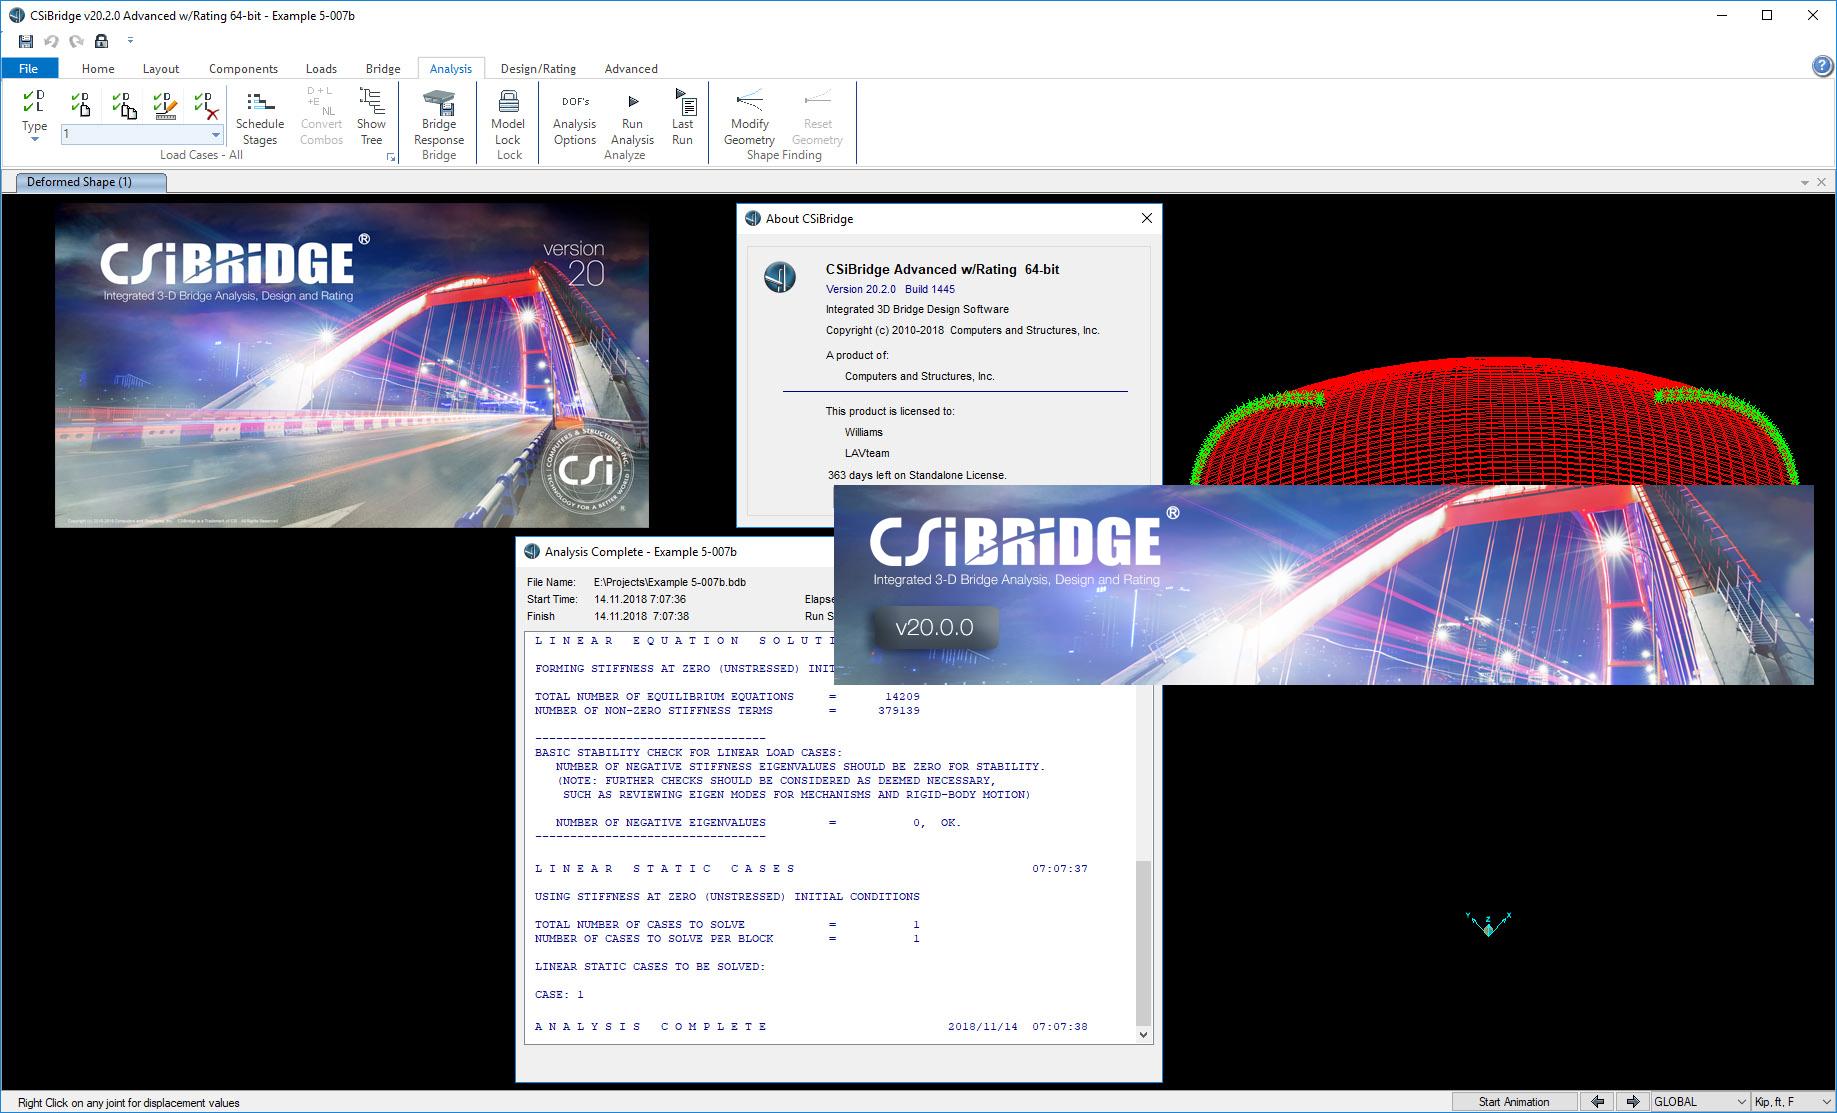Click the status bar displacement hint text
The width and height of the screenshot is (1837, 1113).
tap(129, 1103)
